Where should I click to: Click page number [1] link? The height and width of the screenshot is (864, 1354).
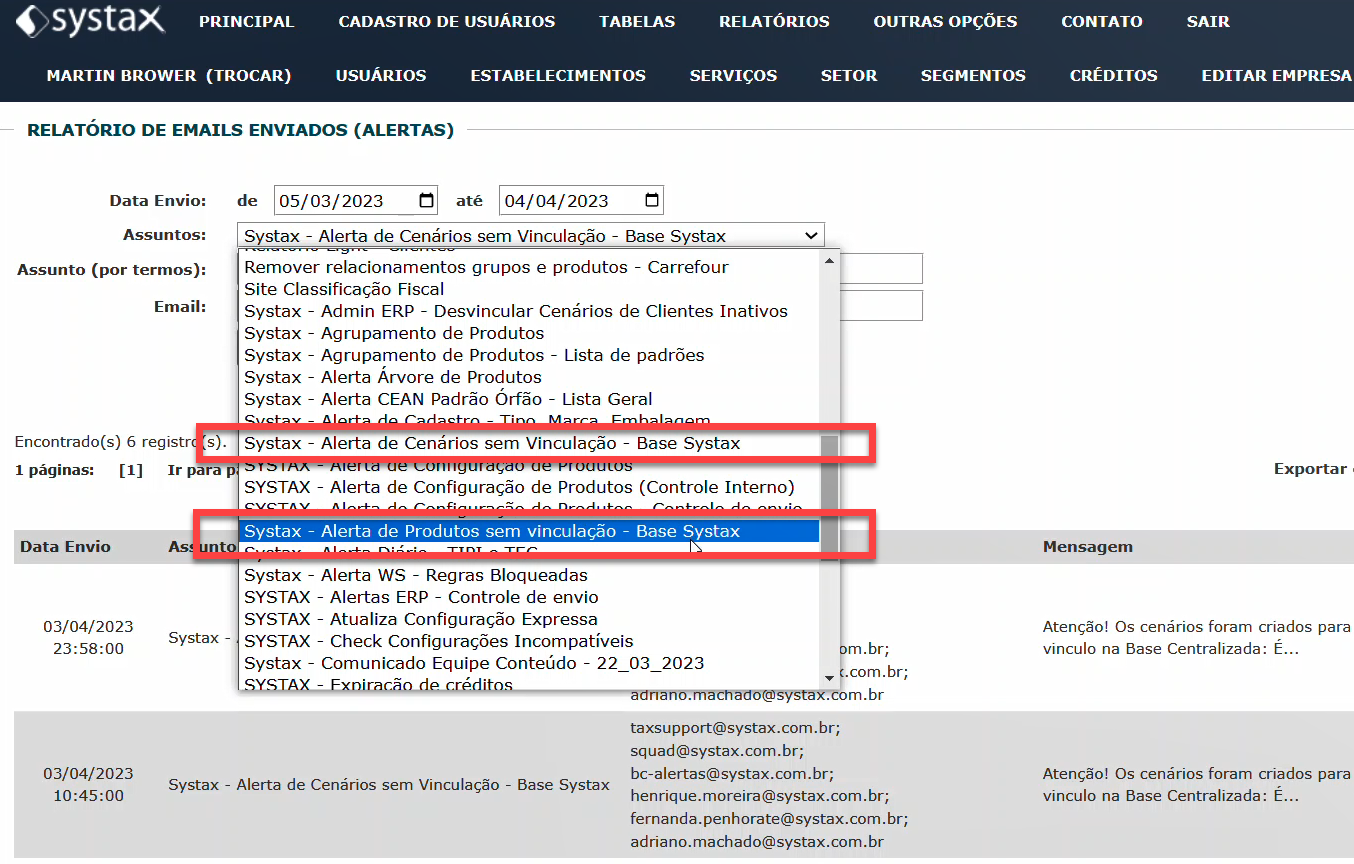pyautogui.click(x=131, y=469)
